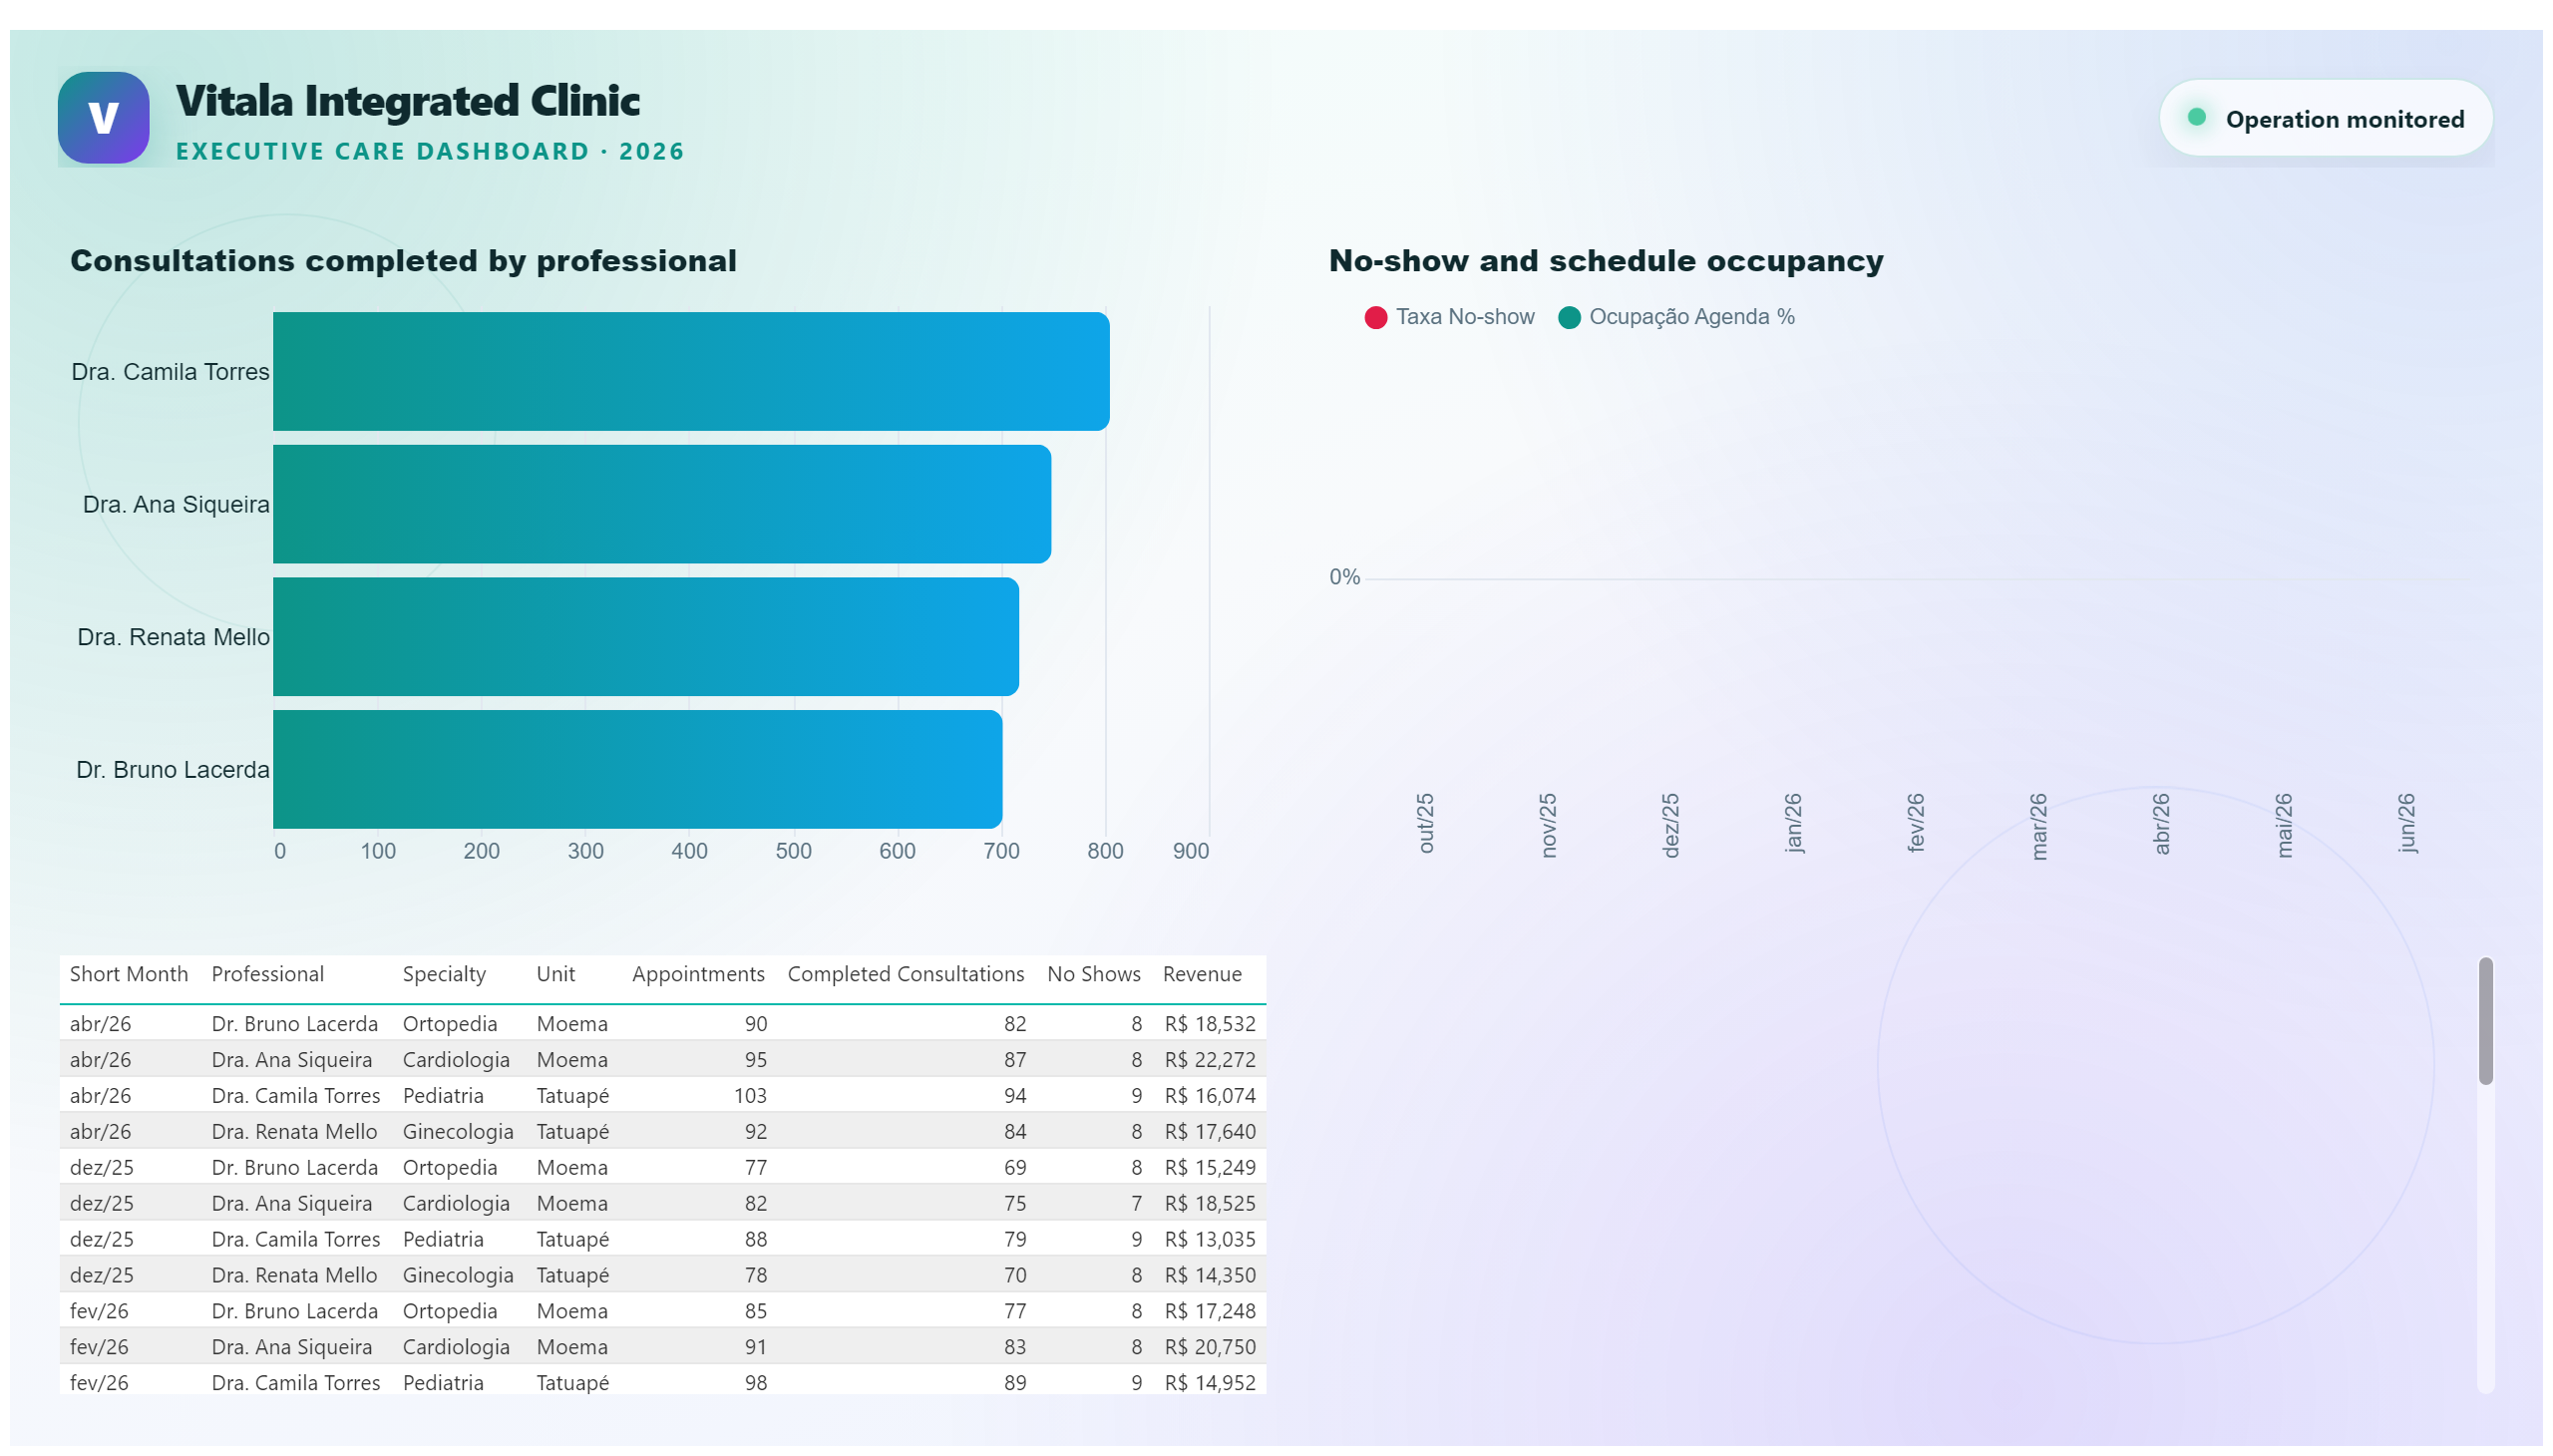The image size is (2553, 1456).
Task: Click revenue cell R$ 17,640
Action: tap(1210, 1132)
